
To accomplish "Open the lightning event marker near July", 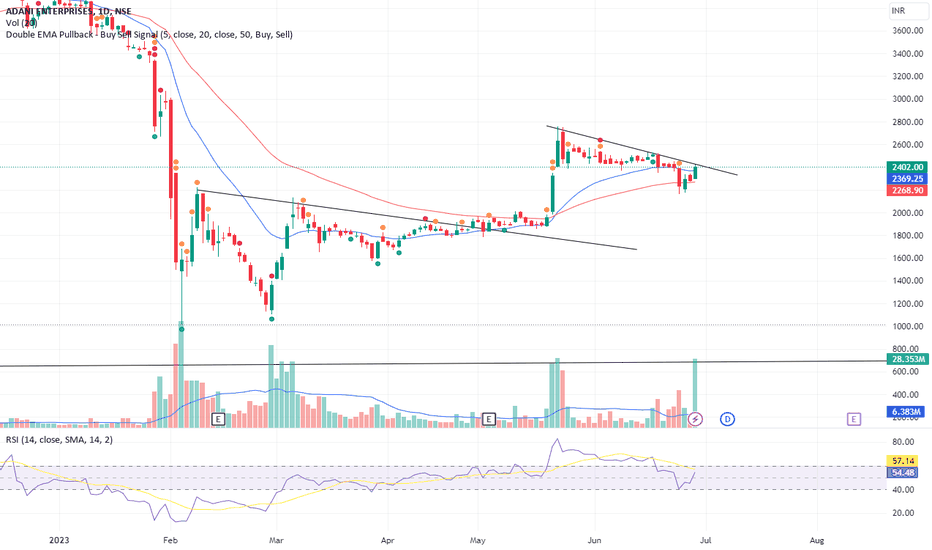I will [x=695, y=419].
